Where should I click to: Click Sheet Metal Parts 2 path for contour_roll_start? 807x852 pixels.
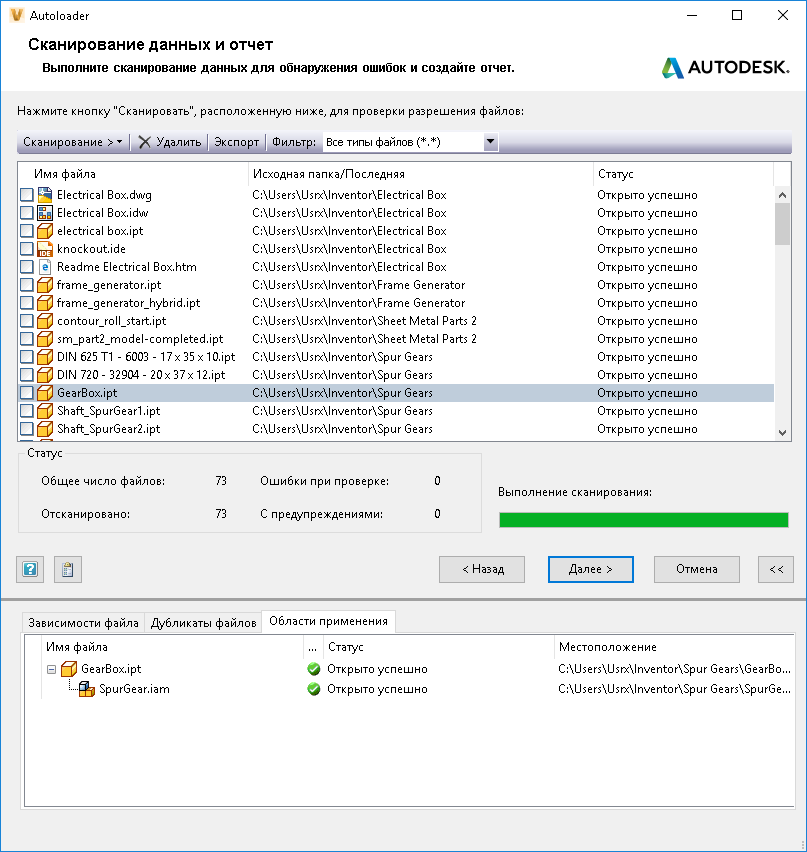(x=364, y=321)
